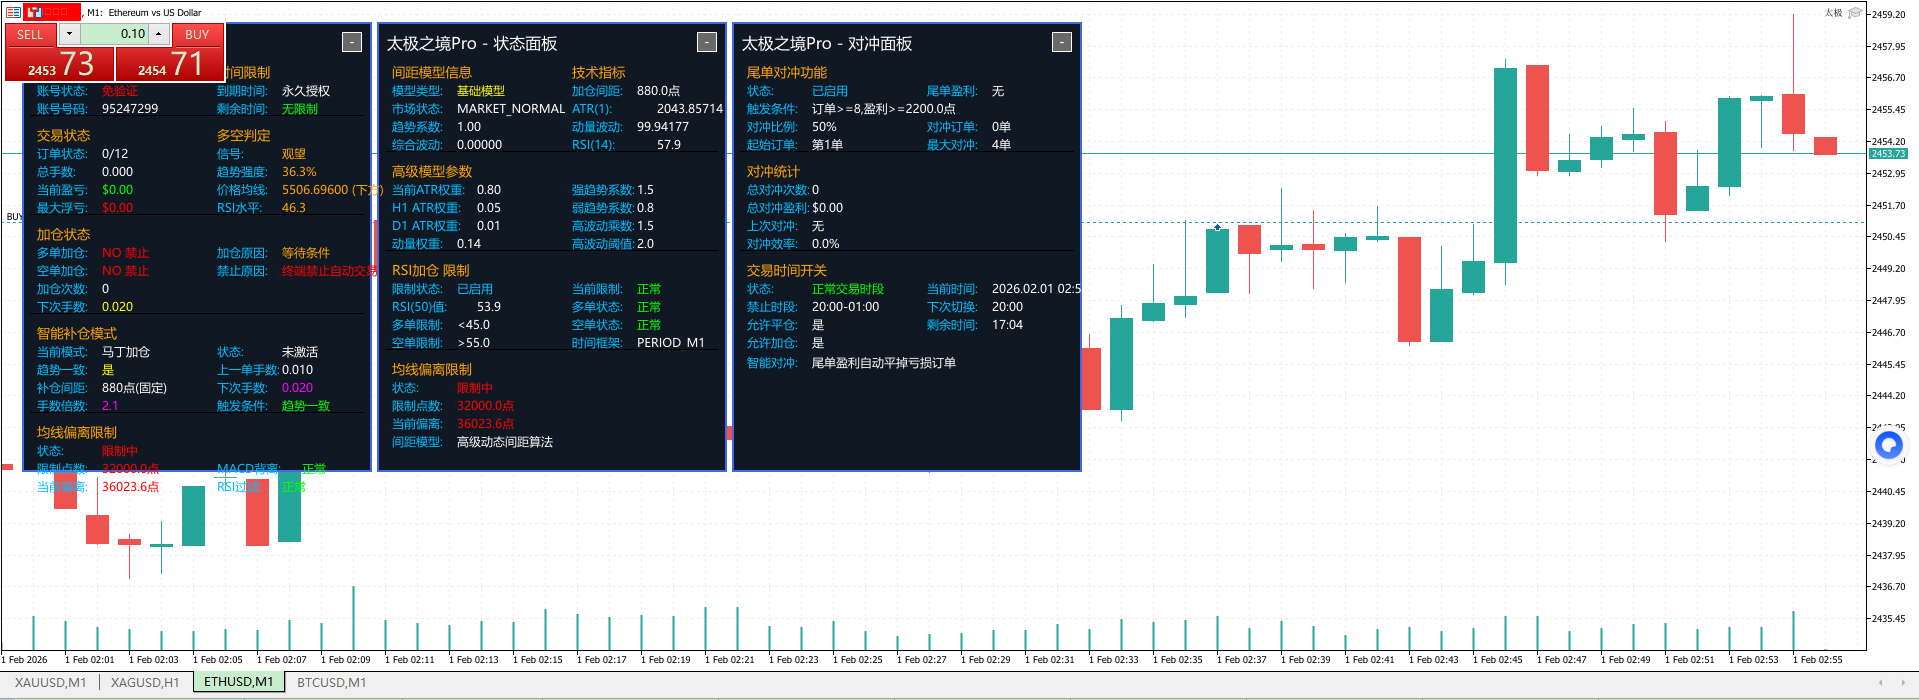This screenshot has height=700, width=1919.
Task: Switch to the XAGUSD,H1 chart tab
Action: (x=145, y=682)
